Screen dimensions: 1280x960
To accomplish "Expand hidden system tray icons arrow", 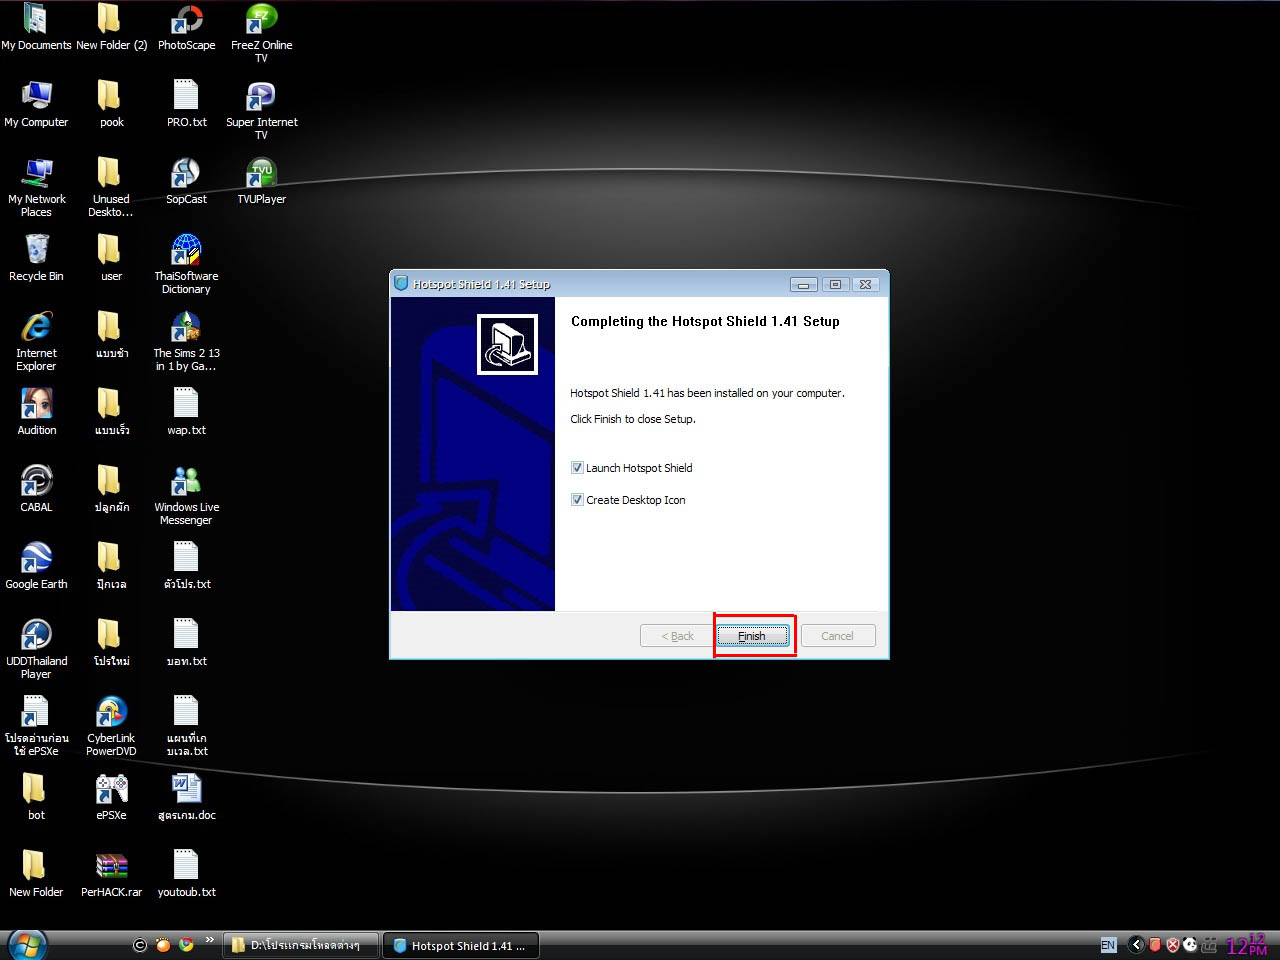I will click(x=1136, y=945).
